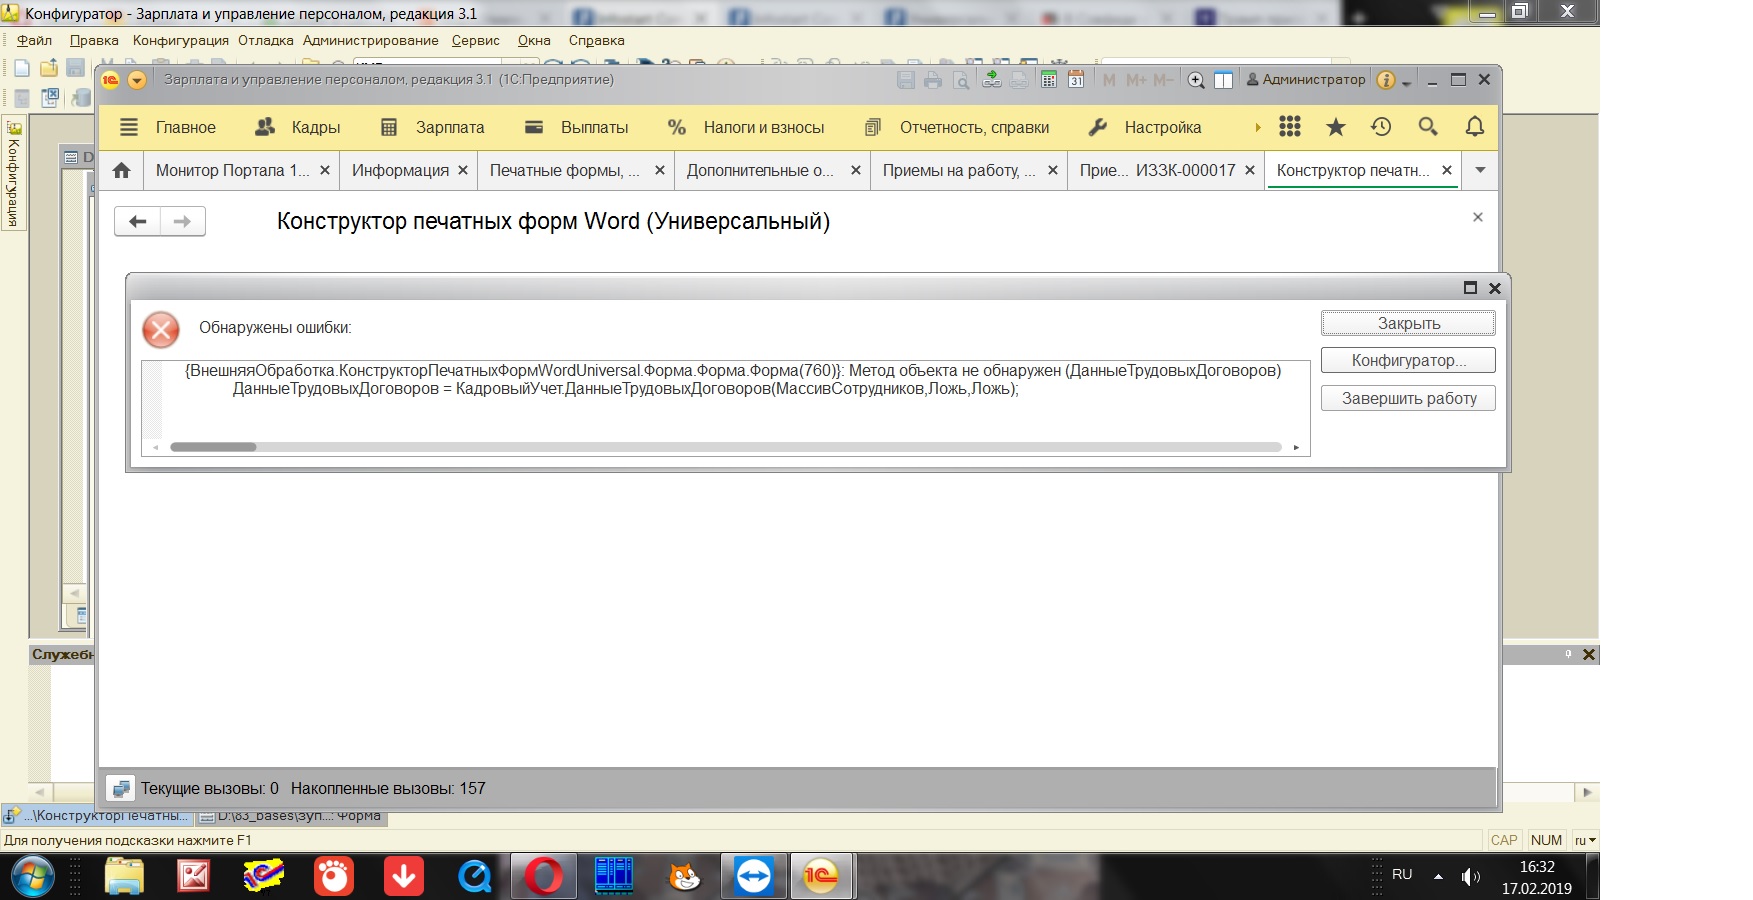Open the yellow info help icon
This screenshot has height=900, width=1753.
(x=1385, y=80)
